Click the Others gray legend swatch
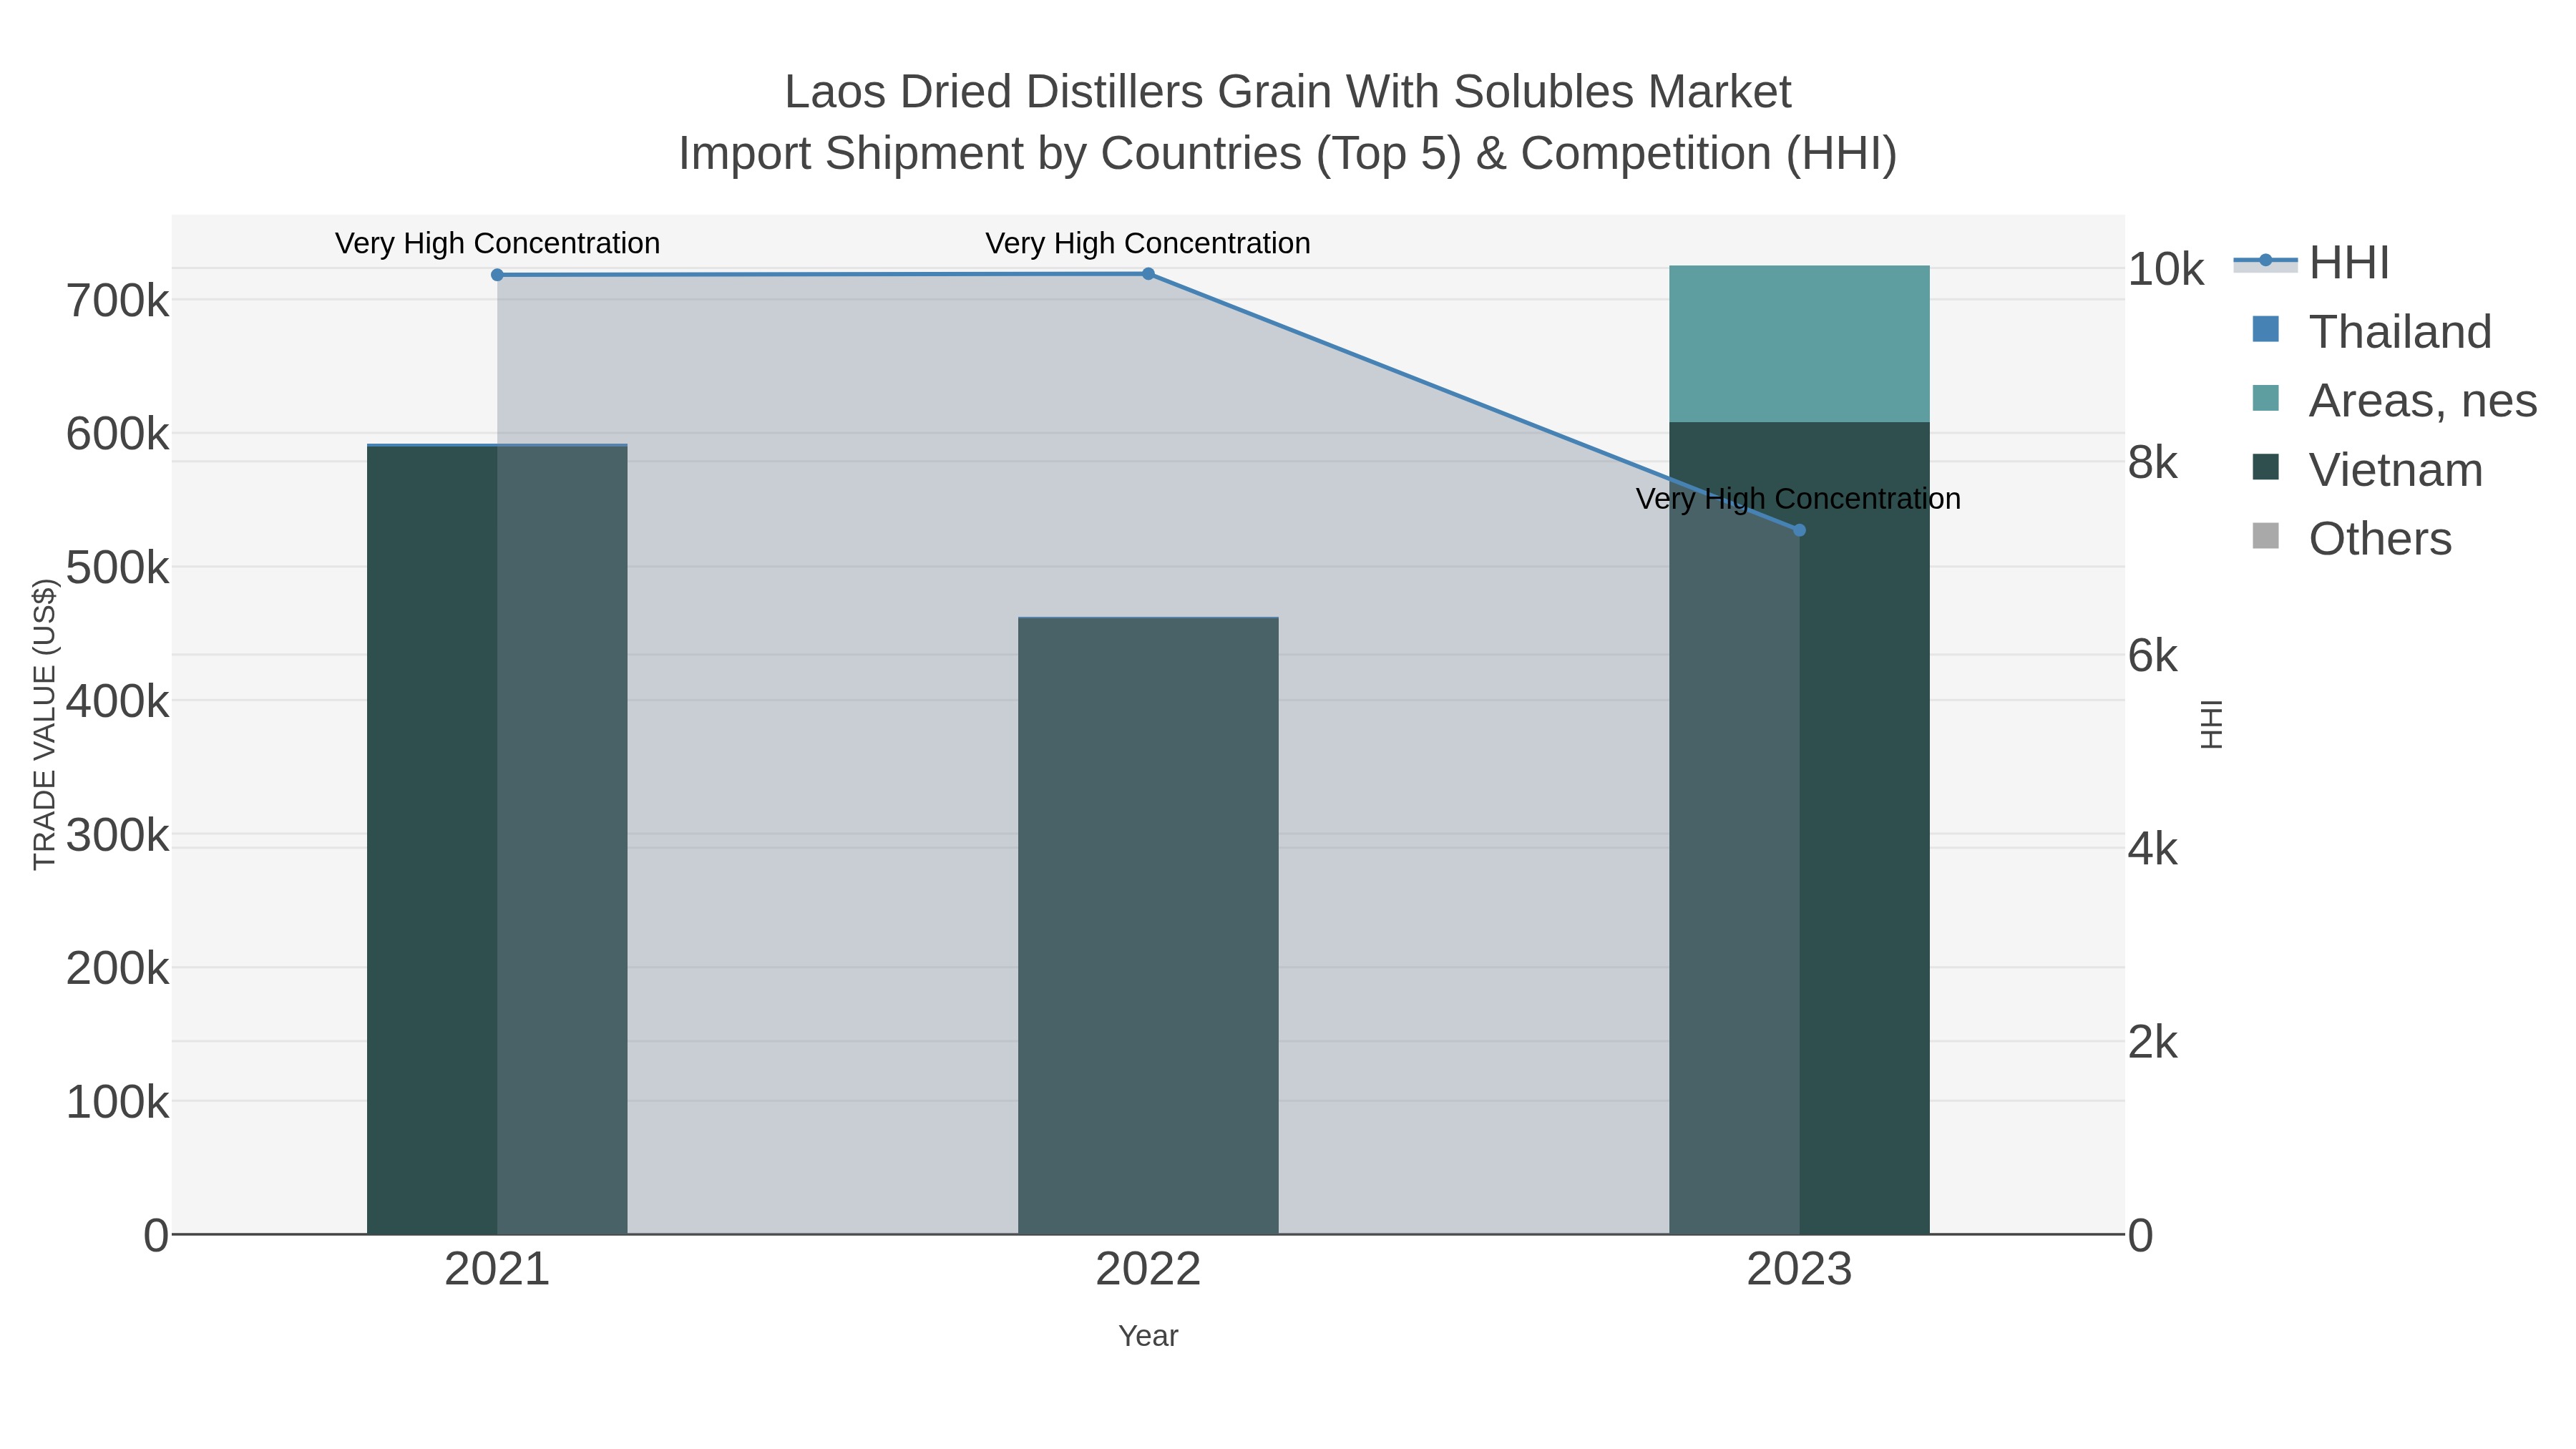Viewport: 2576px width, 1449px height. click(2265, 536)
